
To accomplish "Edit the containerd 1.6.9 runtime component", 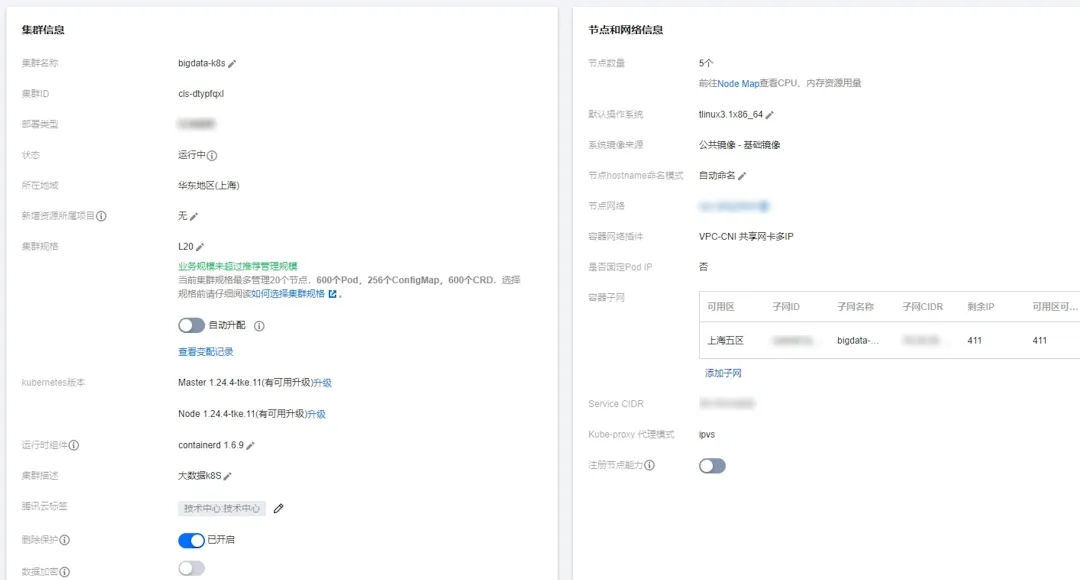I will (251, 445).
